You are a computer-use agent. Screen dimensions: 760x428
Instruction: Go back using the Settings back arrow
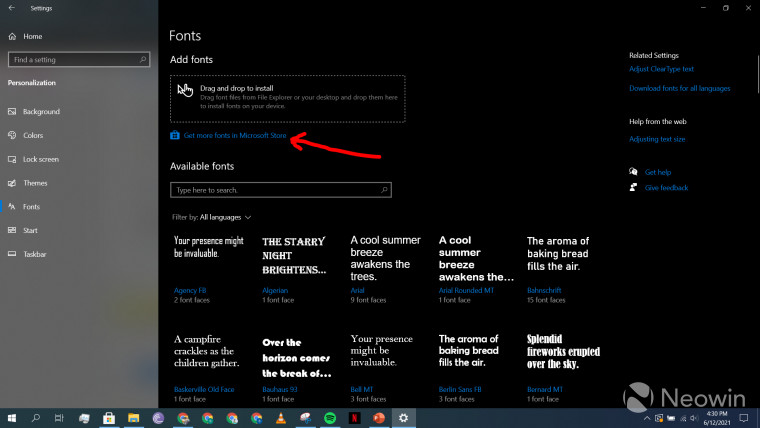pyautogui.click(x=12, y=8)
